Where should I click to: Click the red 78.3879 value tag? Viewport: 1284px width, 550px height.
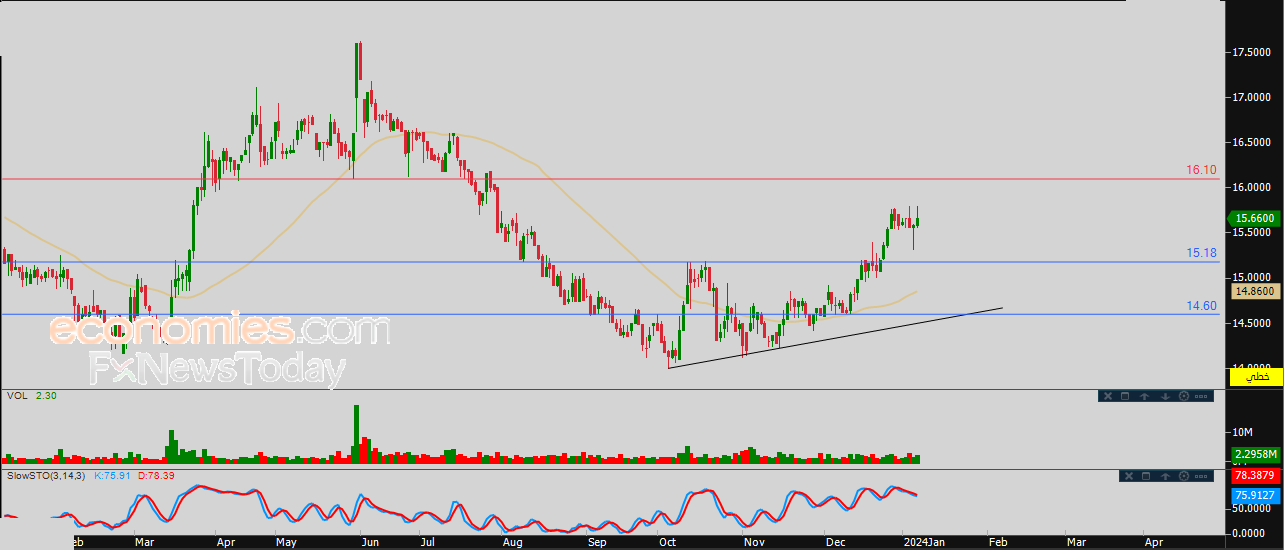tap(1254, 475)
